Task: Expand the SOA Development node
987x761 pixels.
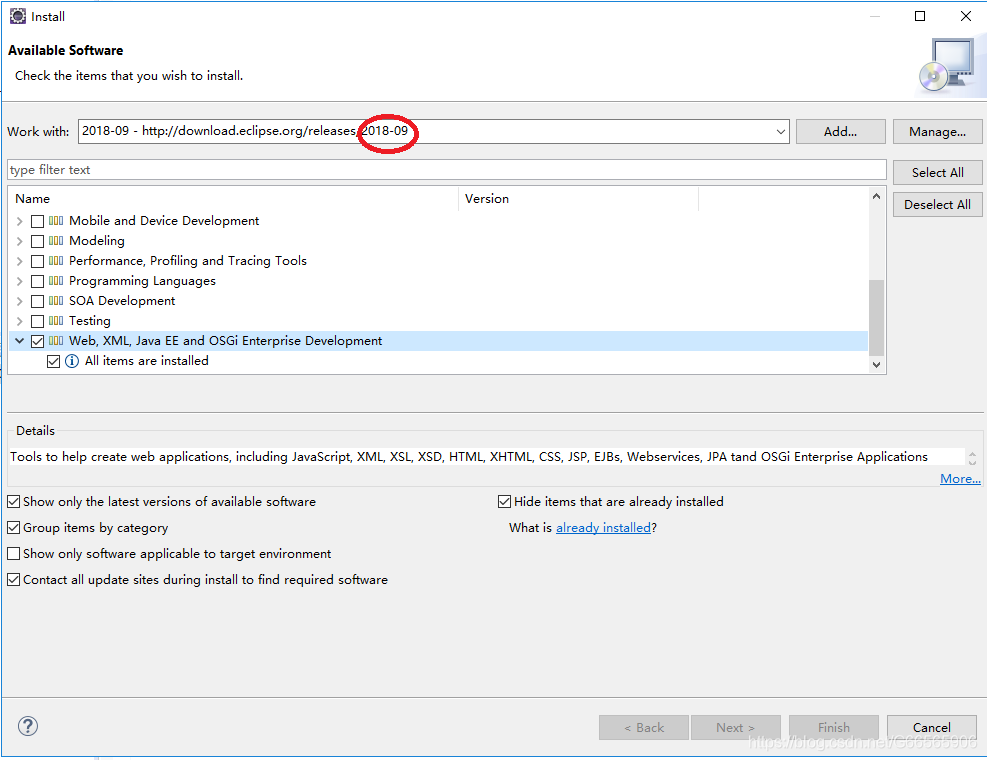Action: 20,302
